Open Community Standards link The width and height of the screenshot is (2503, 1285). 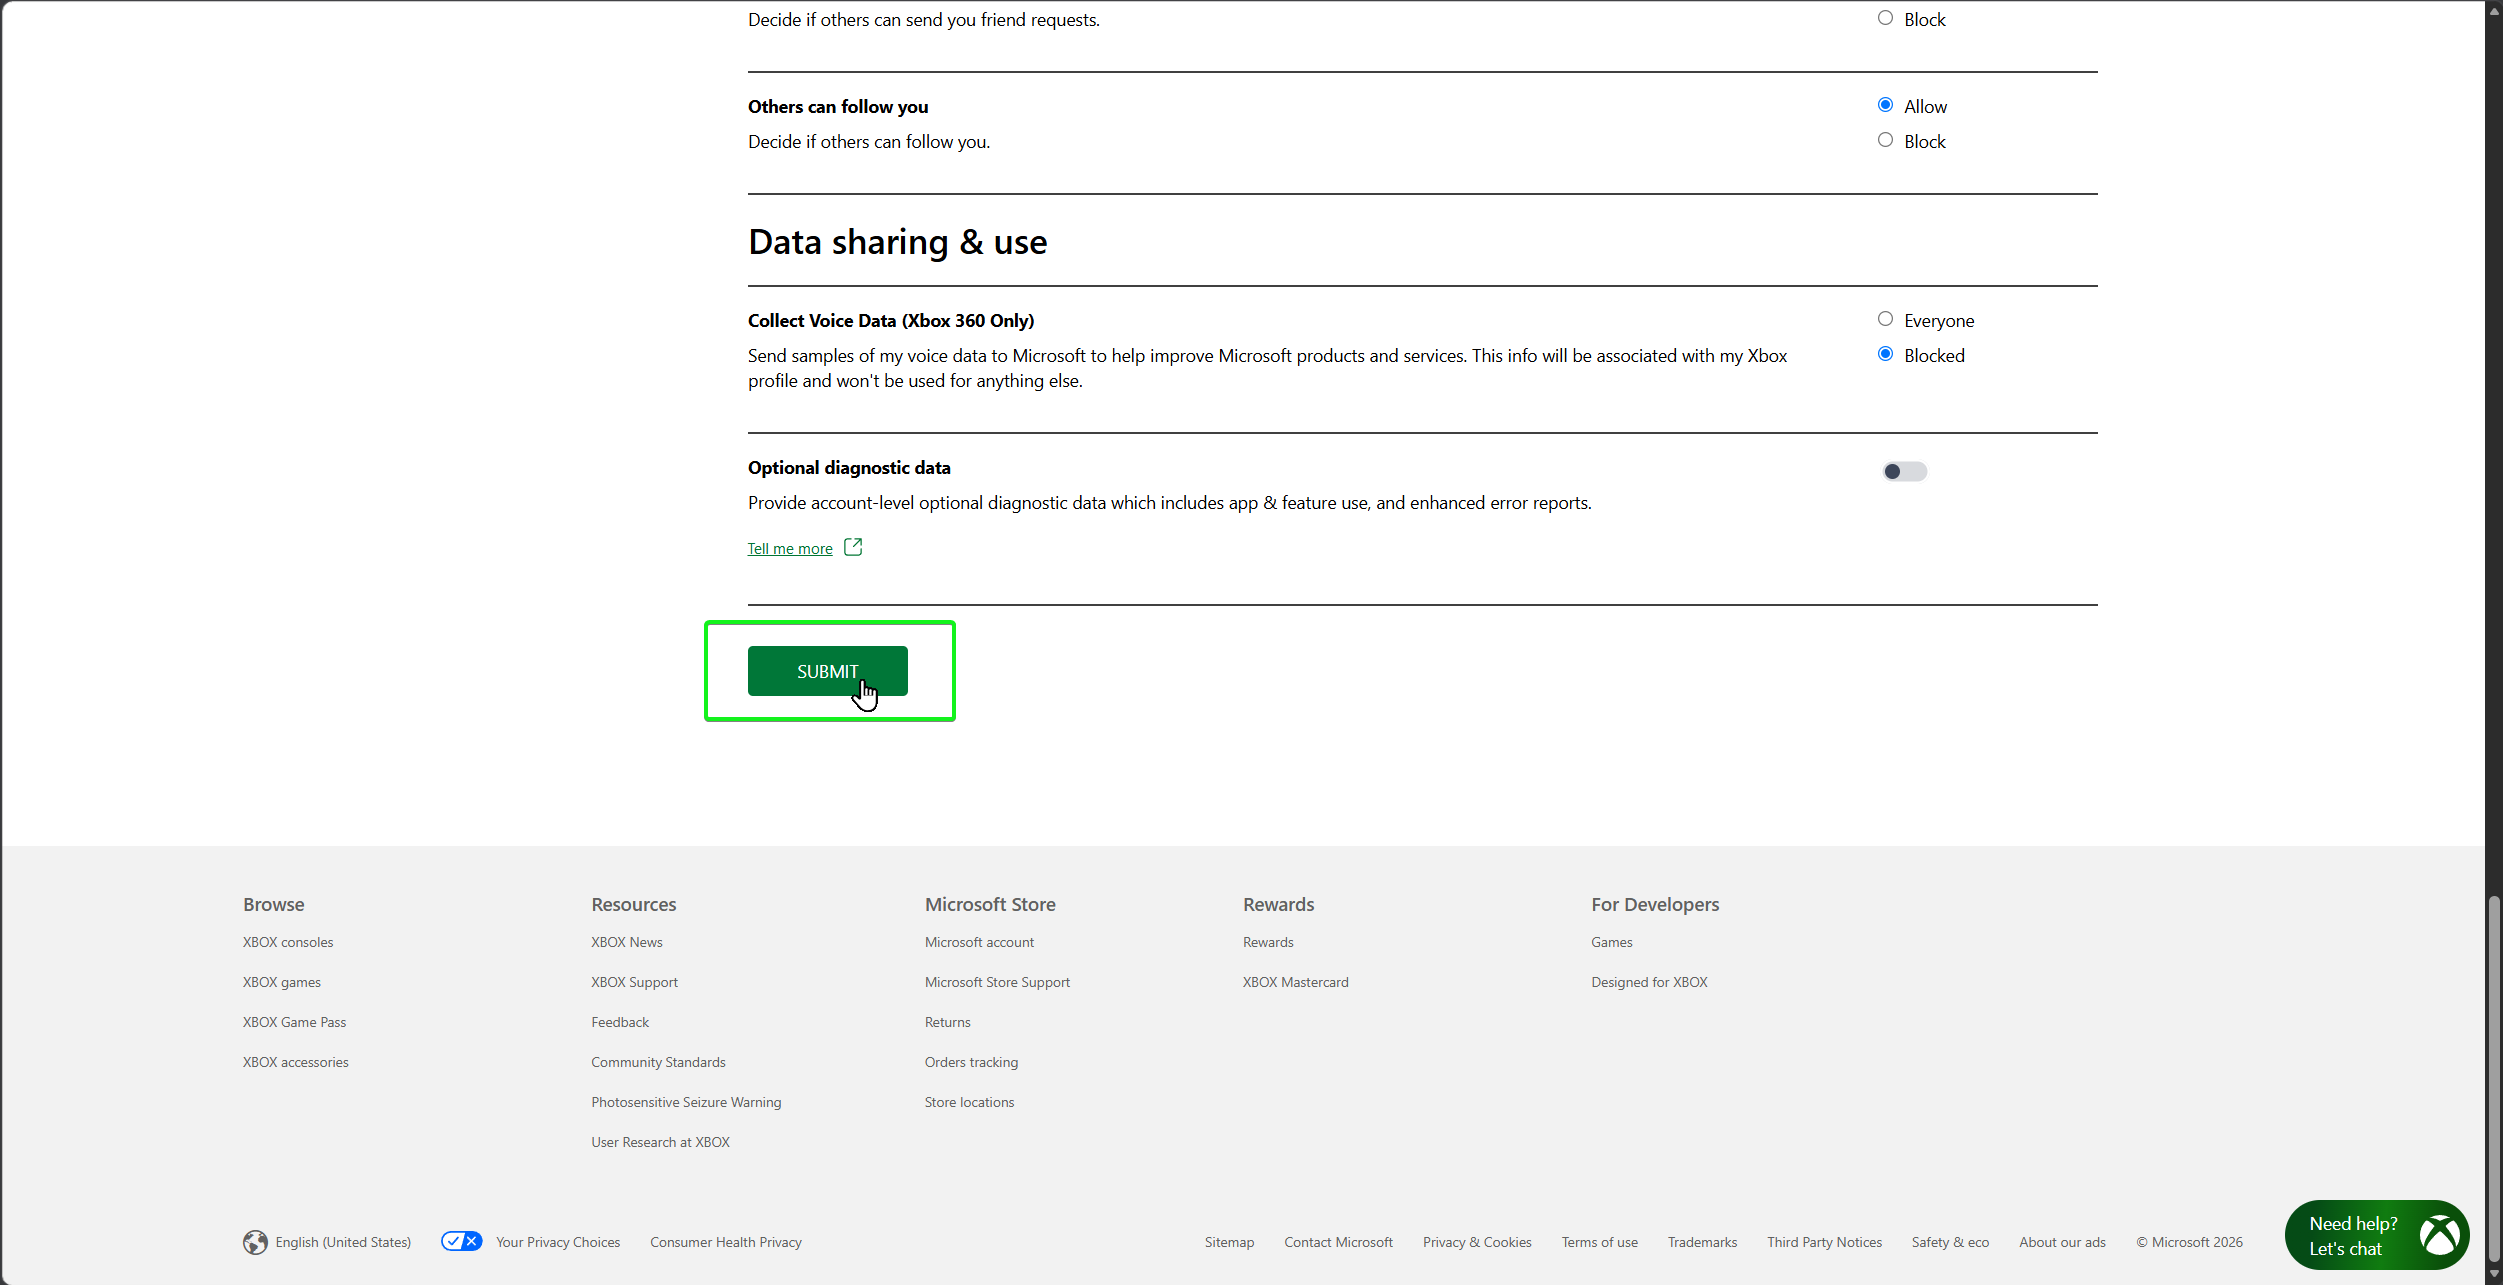(658, 1062)
